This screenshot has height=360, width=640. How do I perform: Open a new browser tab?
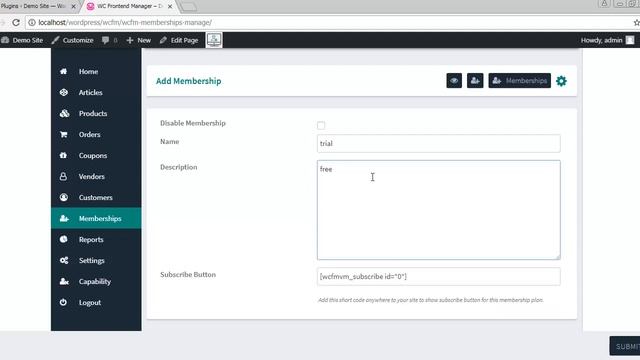coord(188,7)
